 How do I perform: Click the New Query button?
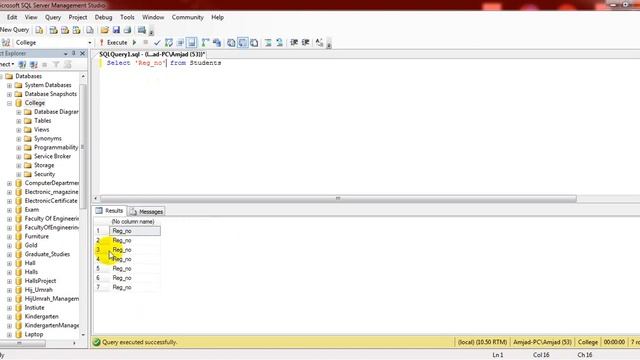(x=15, y=30)
